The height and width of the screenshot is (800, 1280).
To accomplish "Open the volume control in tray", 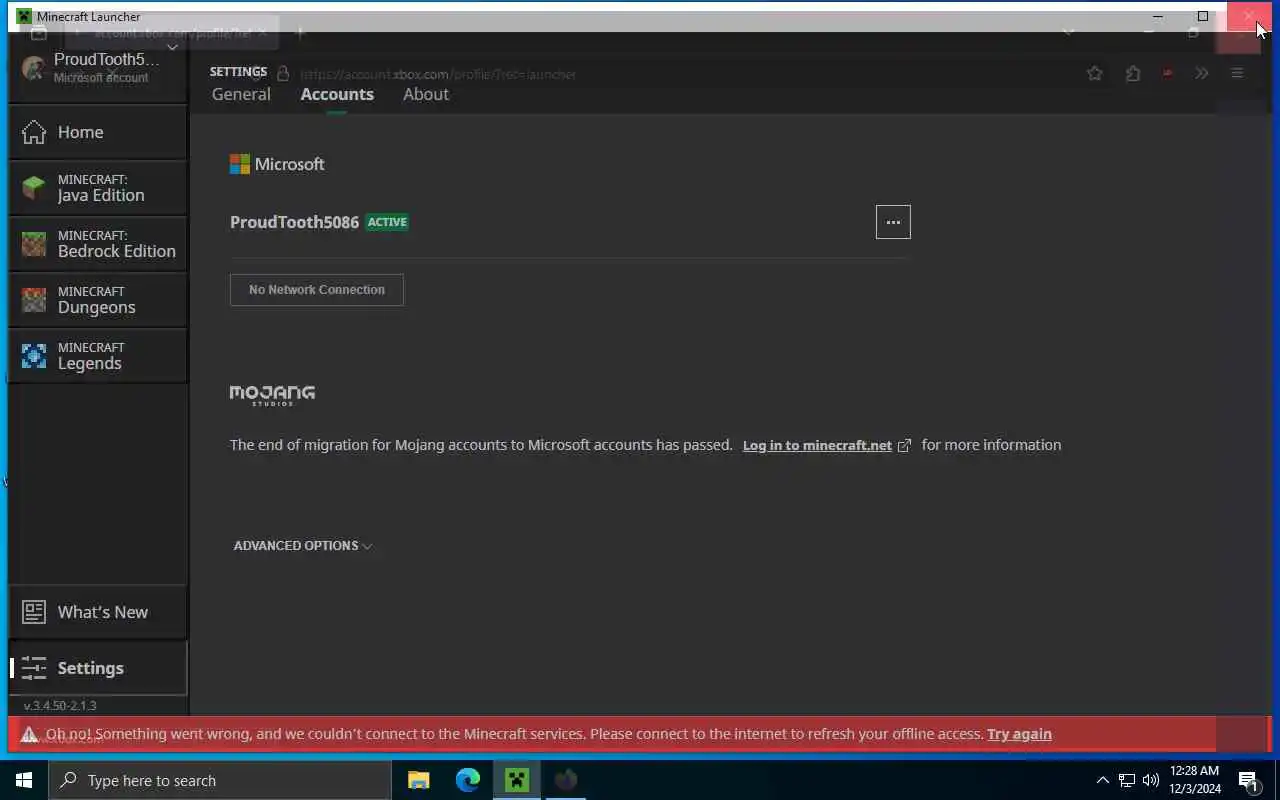I will click(1151, 780).
